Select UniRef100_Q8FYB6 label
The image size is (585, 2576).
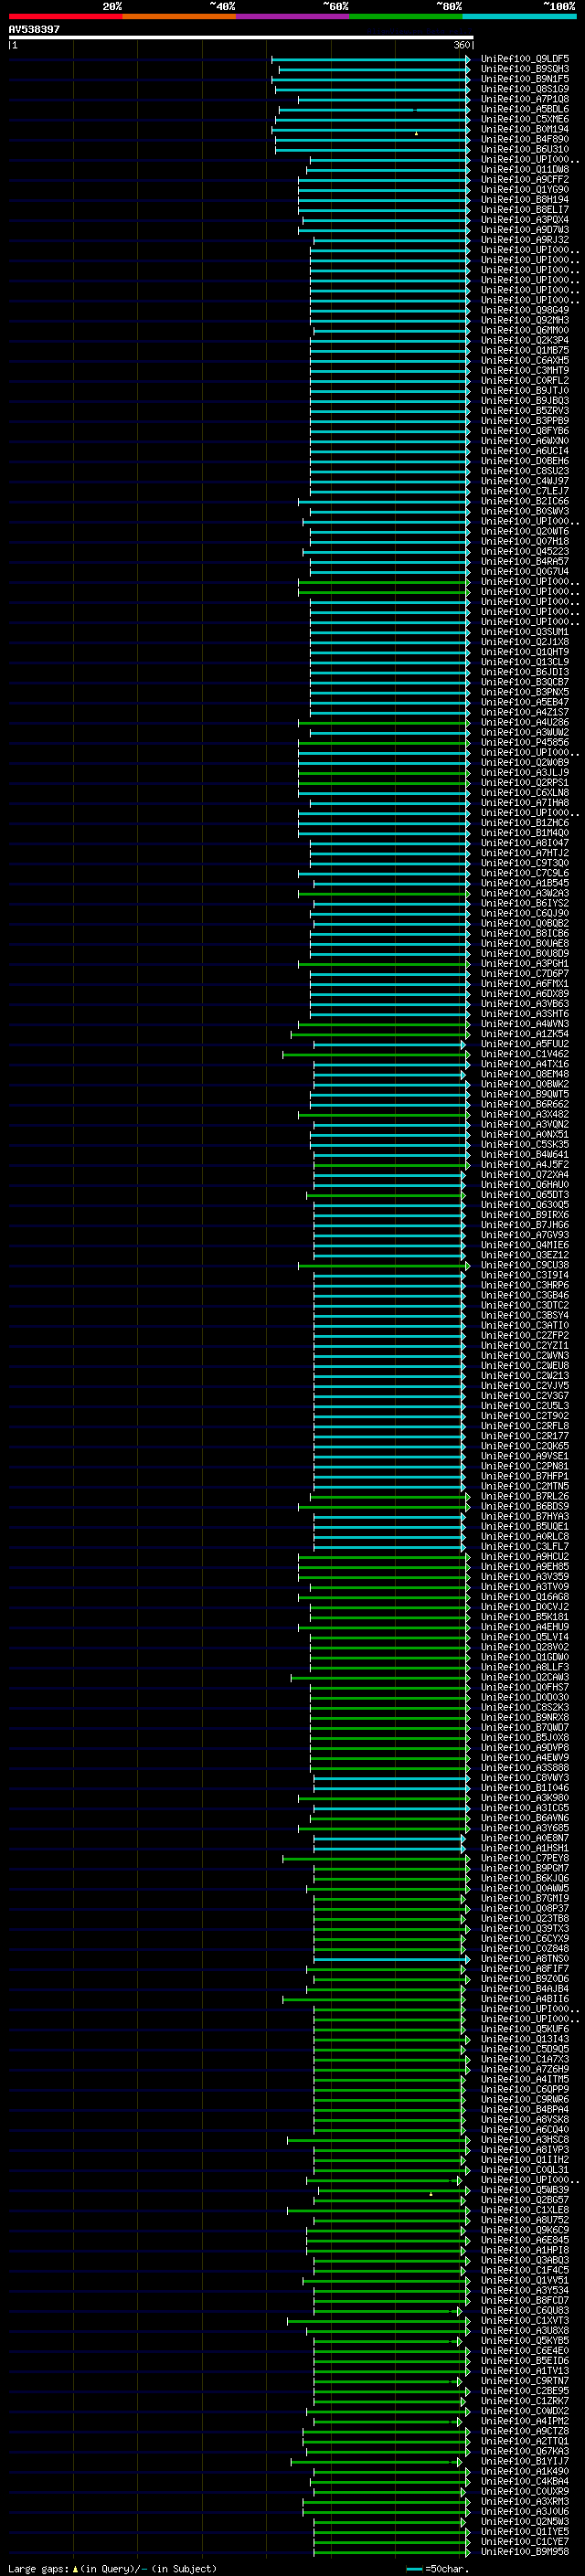tap(524, 430)
